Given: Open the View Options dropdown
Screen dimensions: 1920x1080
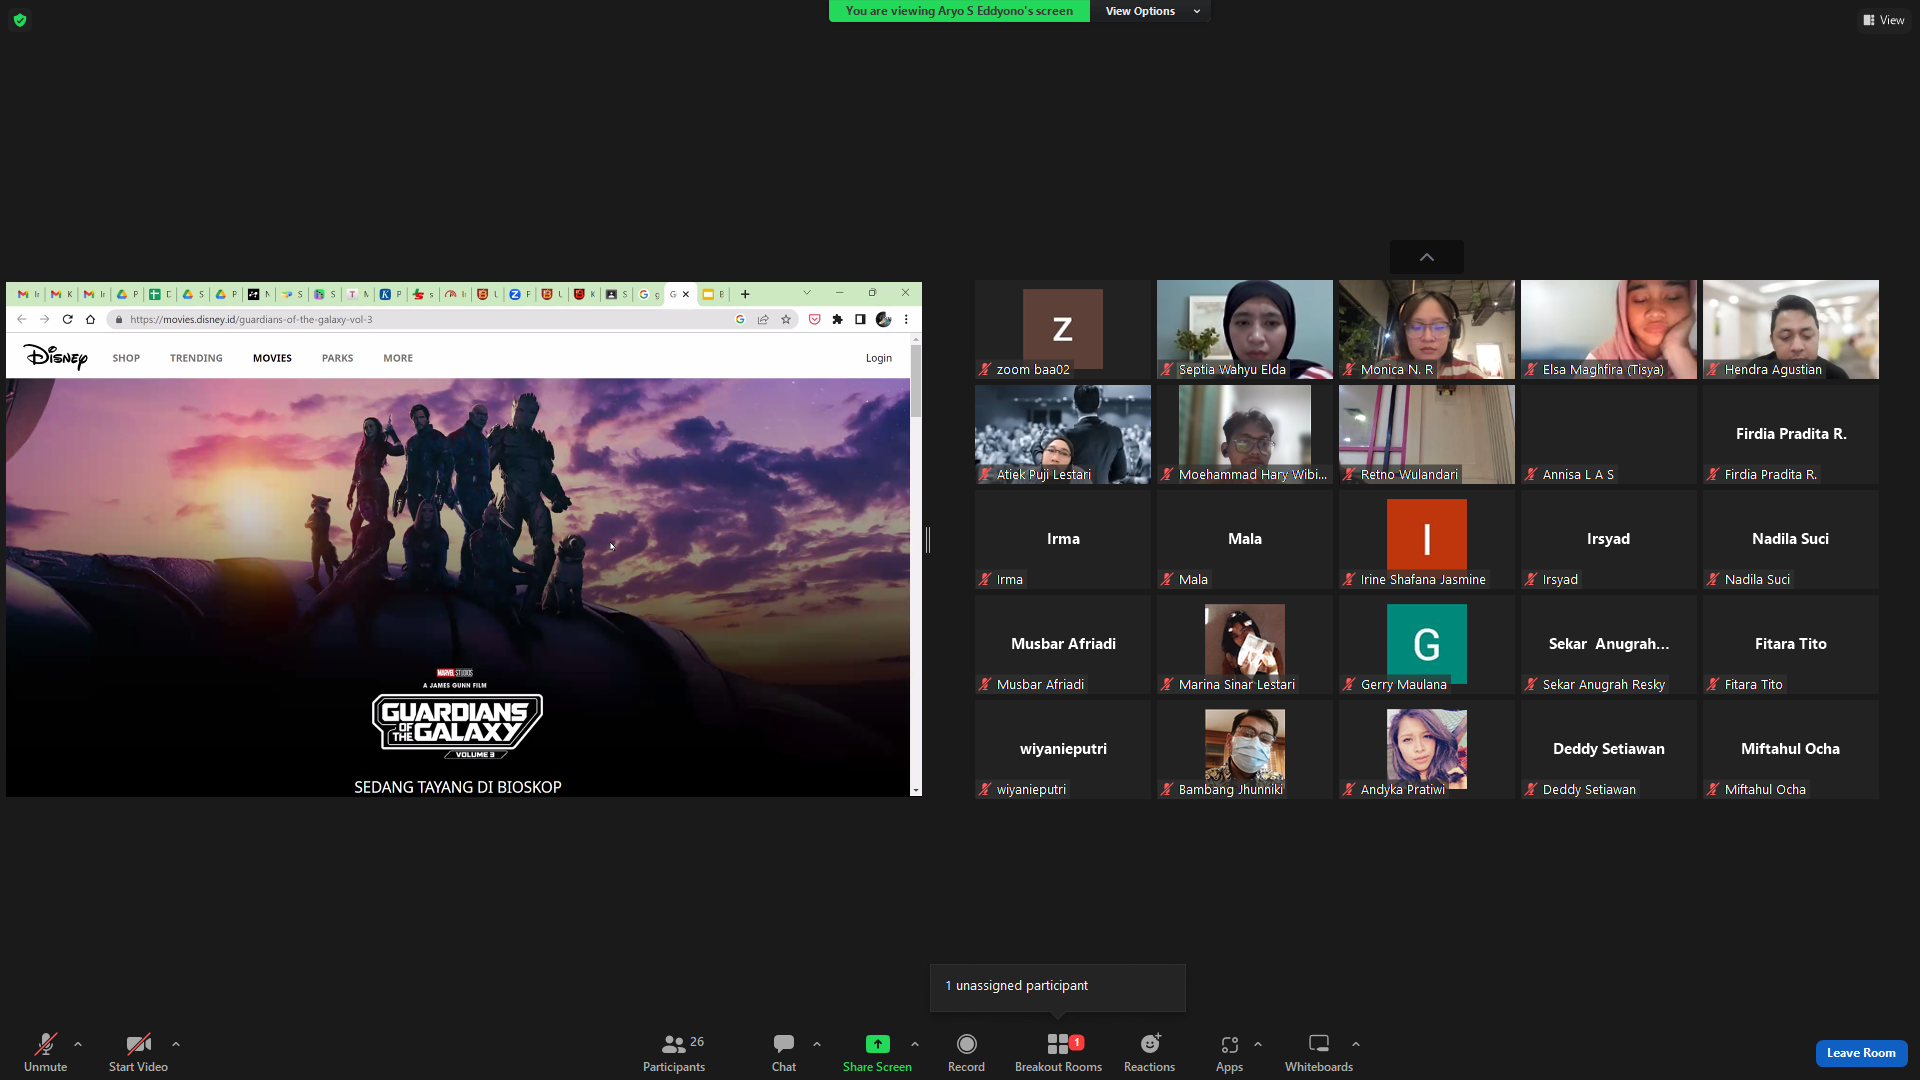Looking at the screenshot, I should click(1151, 11).
